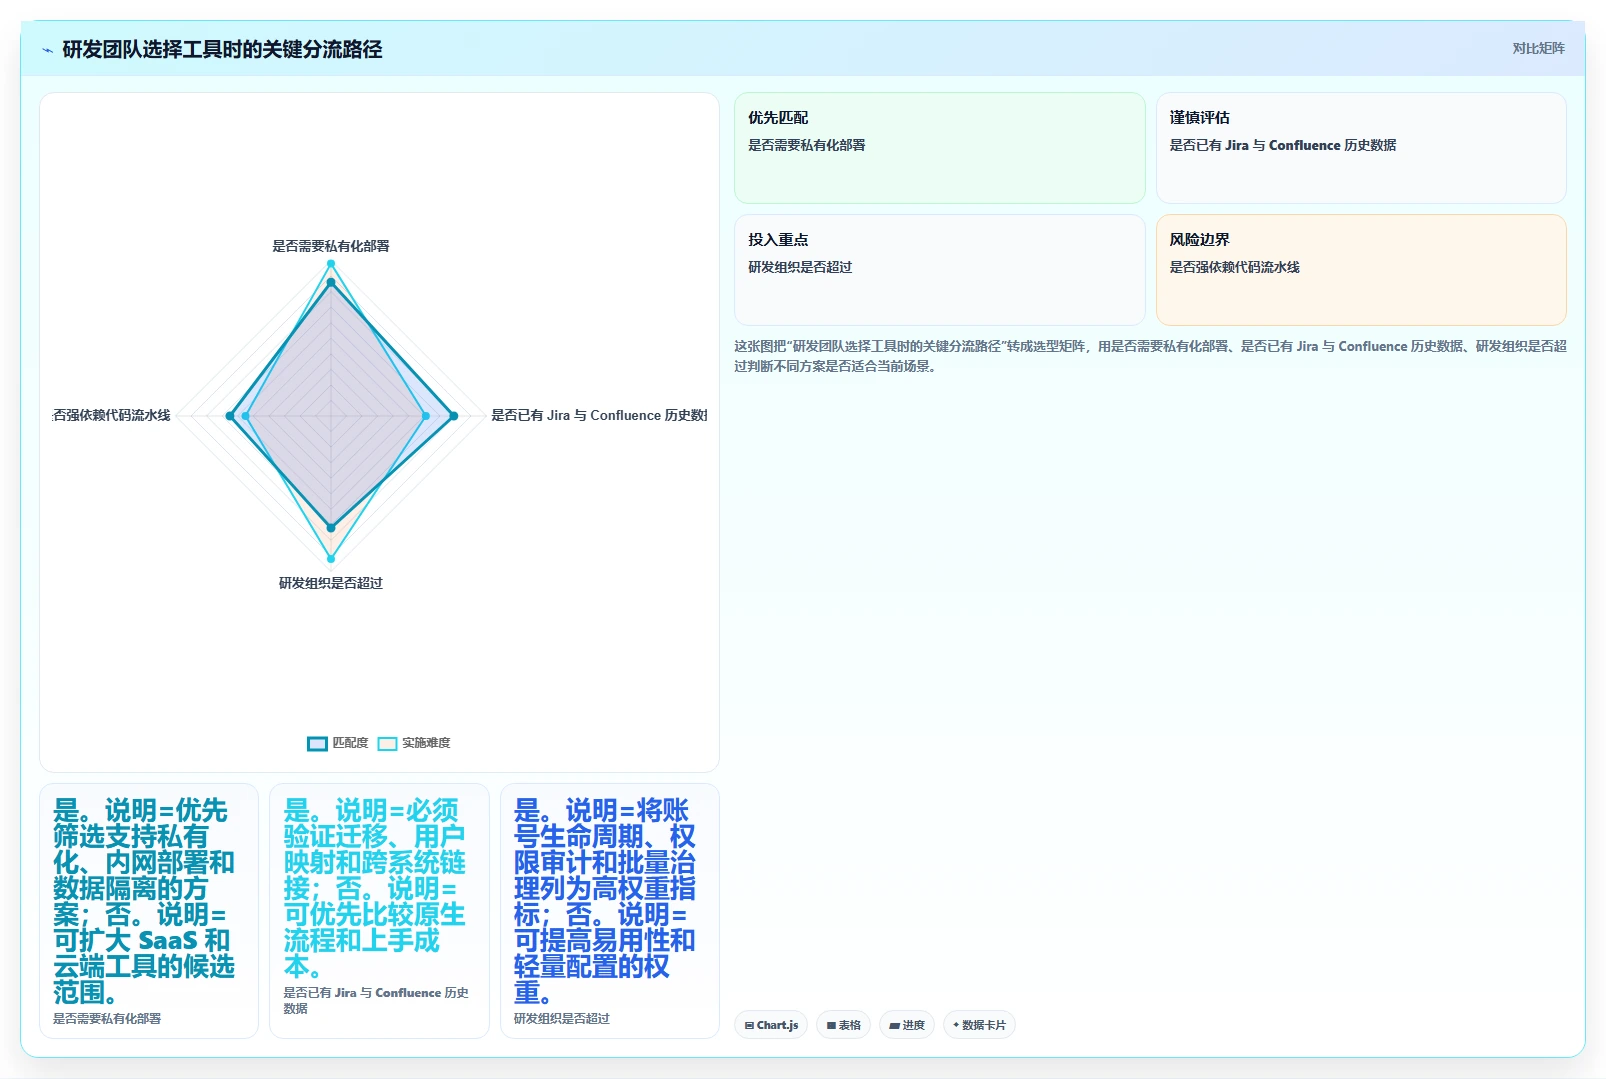The width and height of the screenshot is (1606, 1079).
Task: Click the 数据卡片 tag icon
Action: [x=956, y=1025]
